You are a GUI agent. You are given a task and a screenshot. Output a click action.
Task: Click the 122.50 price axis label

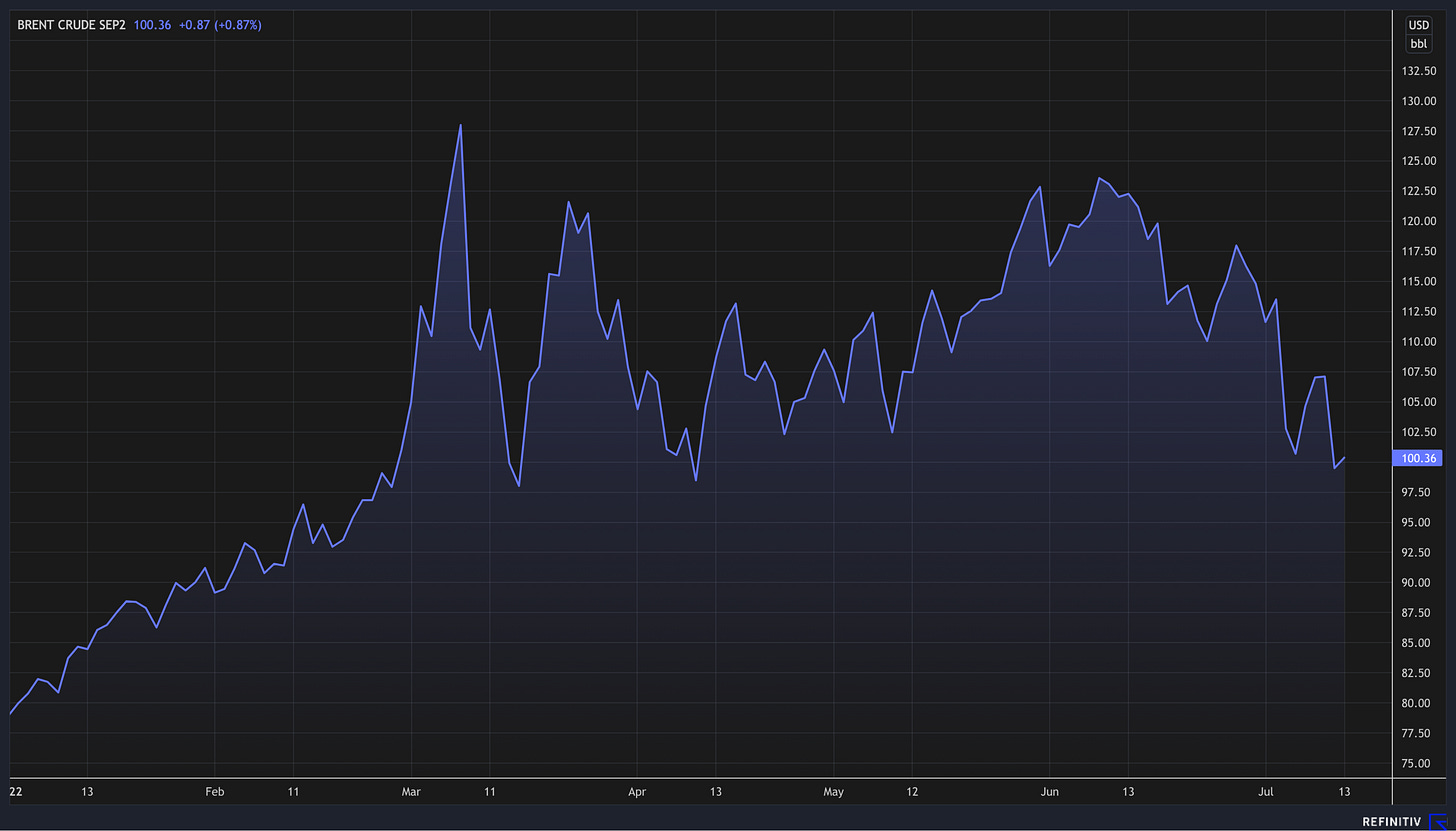(x=1420, y=191)
